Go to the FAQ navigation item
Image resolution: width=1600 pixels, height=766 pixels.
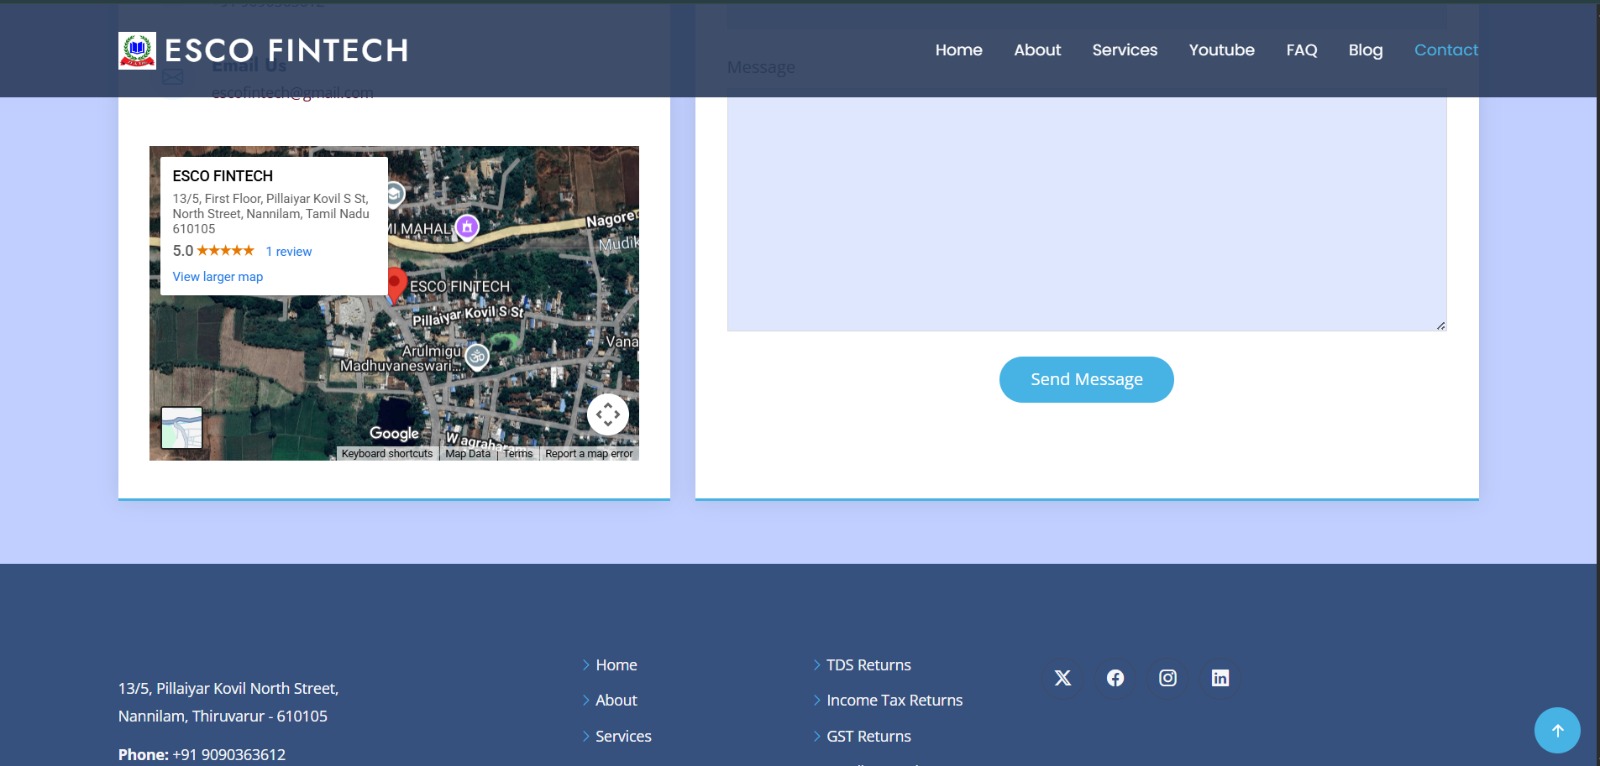tap(1301, 50)
